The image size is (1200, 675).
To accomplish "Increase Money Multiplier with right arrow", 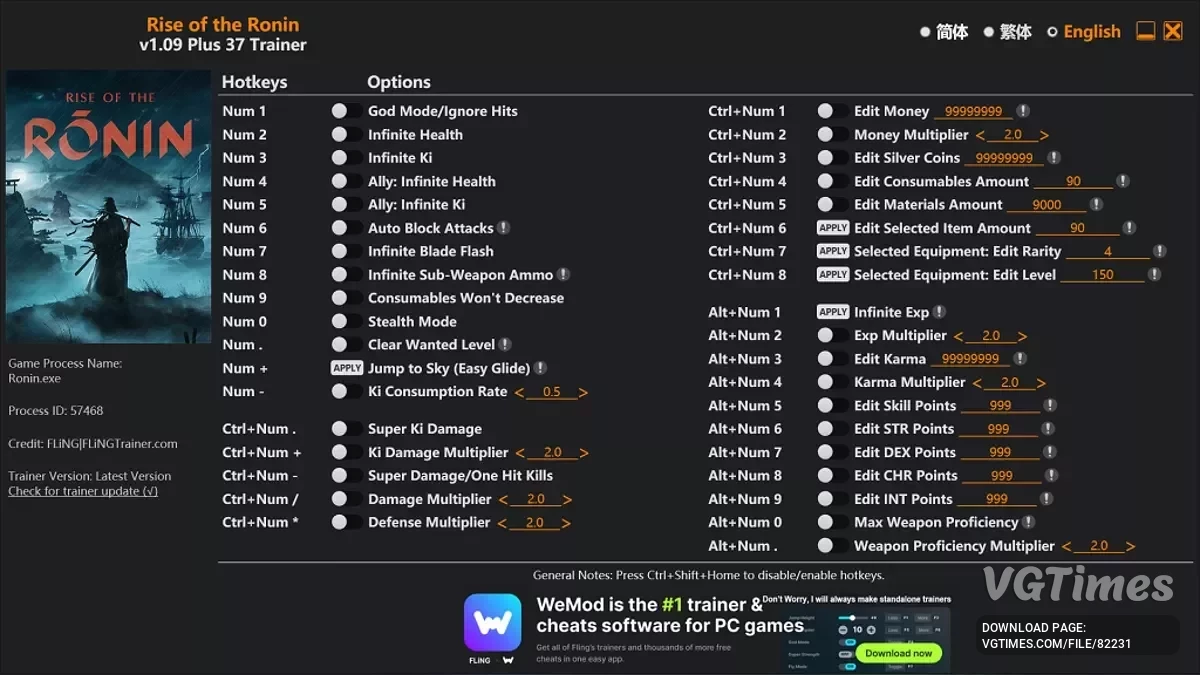I will coord(1044,135).
